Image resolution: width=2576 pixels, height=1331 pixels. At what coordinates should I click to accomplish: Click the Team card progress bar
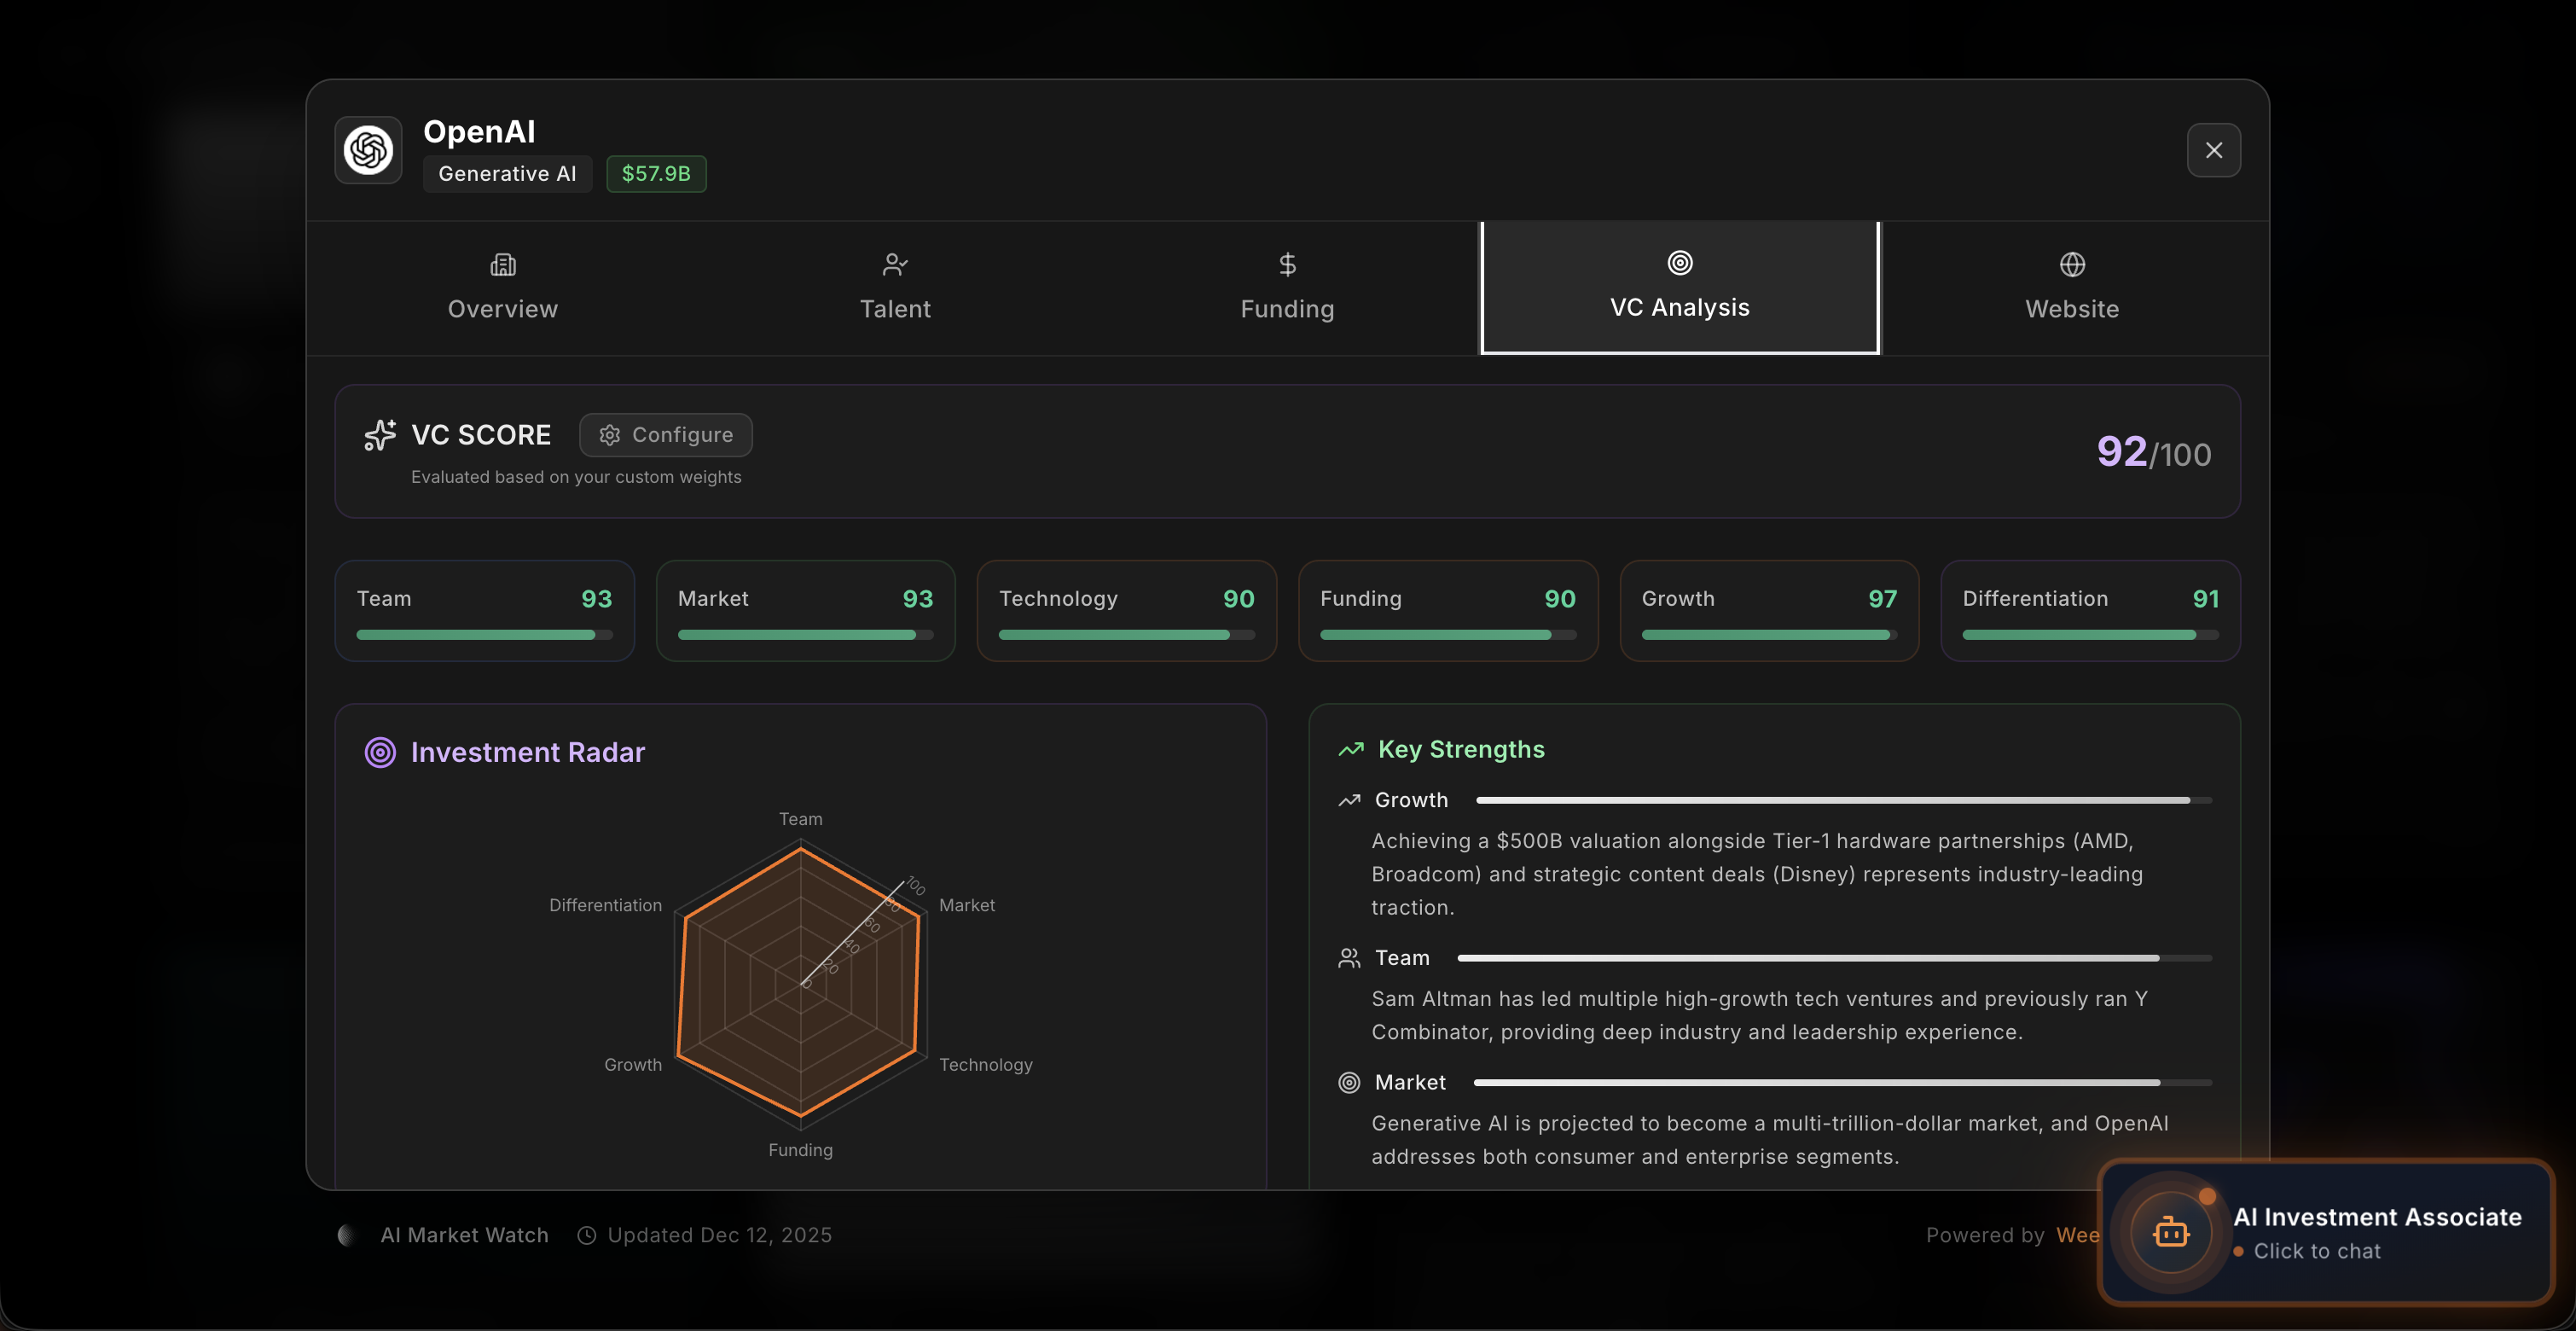coord(484,635)
